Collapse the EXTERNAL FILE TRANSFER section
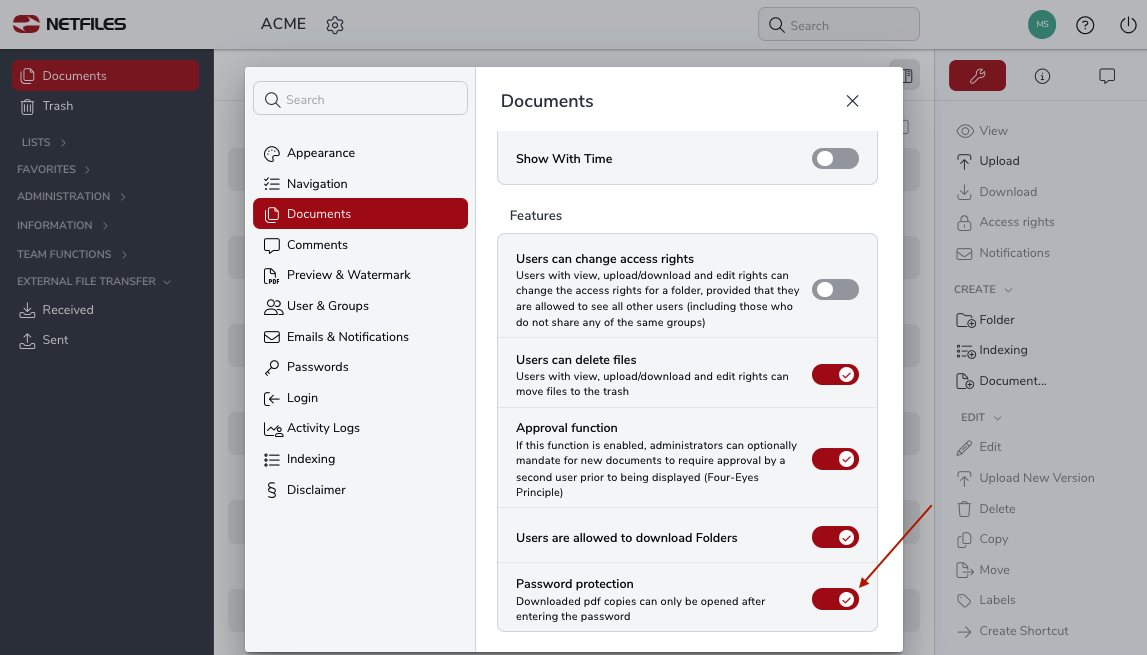 pyautogui.click(x=94, y=281)
